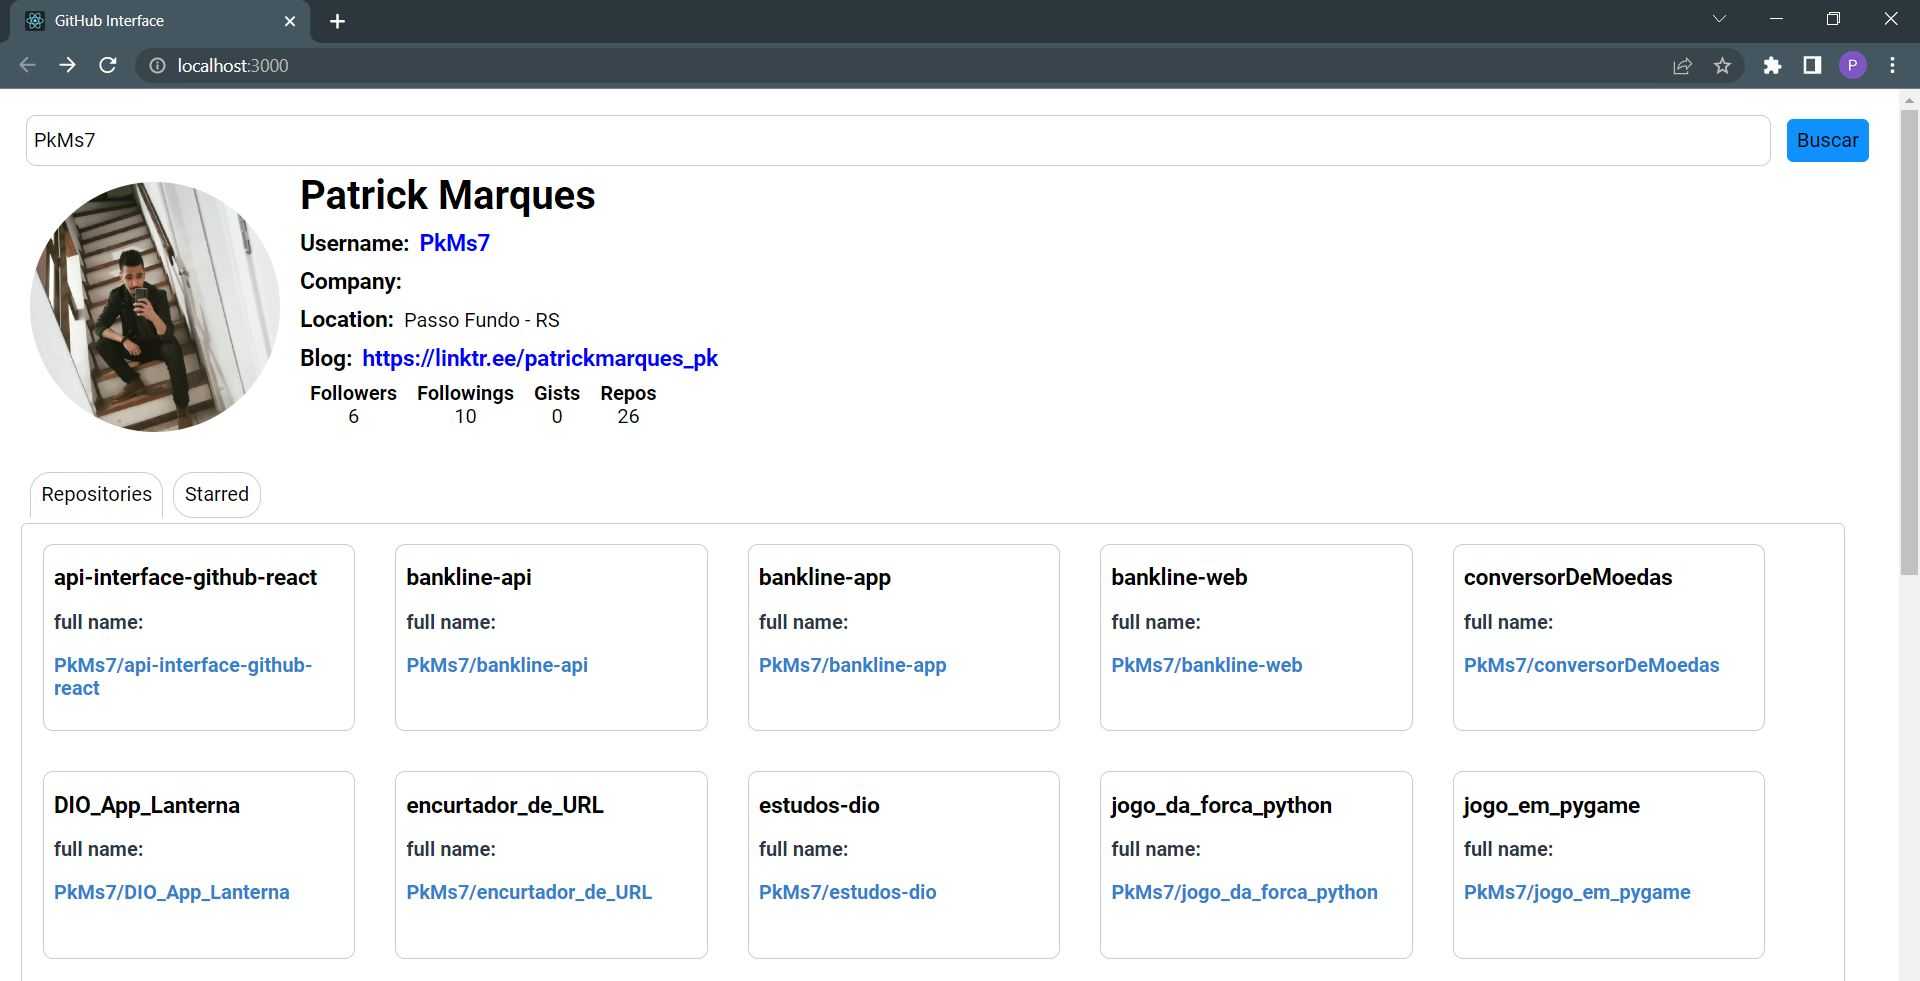Open the browser side panel icon

[x=1812, y=65]
